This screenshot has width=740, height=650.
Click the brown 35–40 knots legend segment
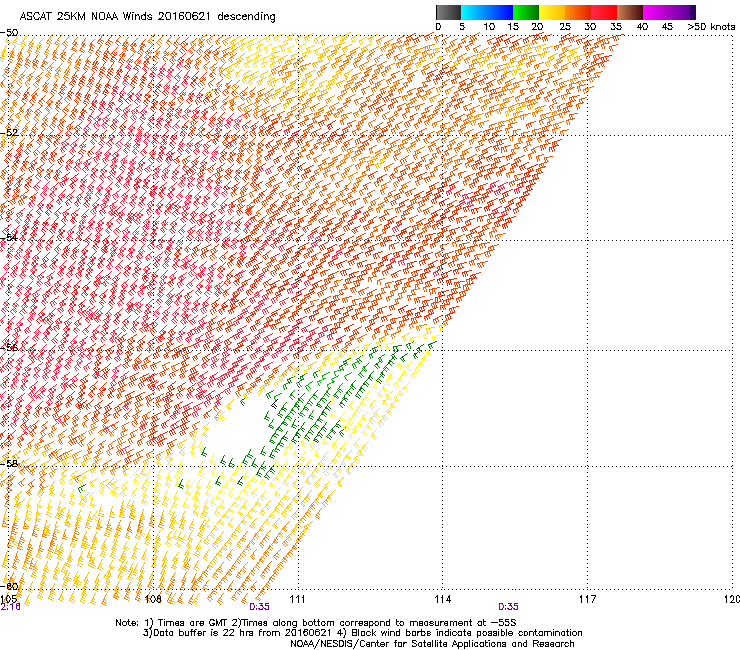(630, 12)
